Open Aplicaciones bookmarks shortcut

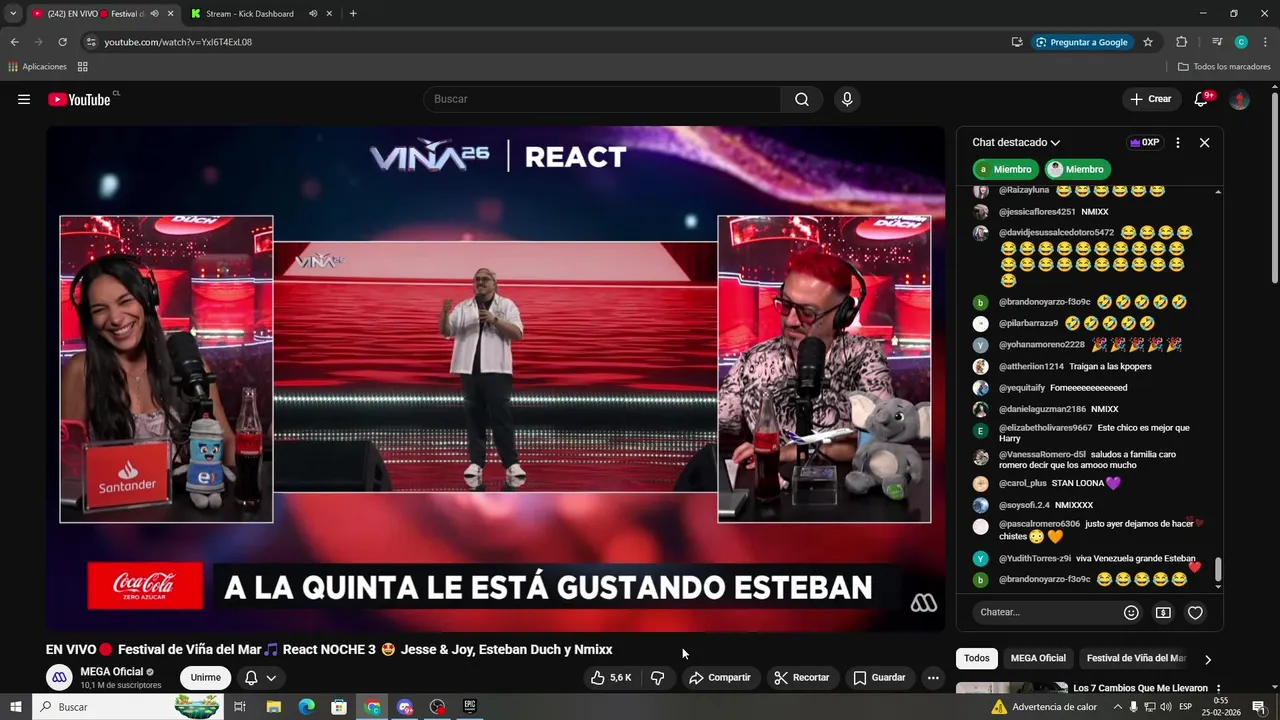[37, 67]
